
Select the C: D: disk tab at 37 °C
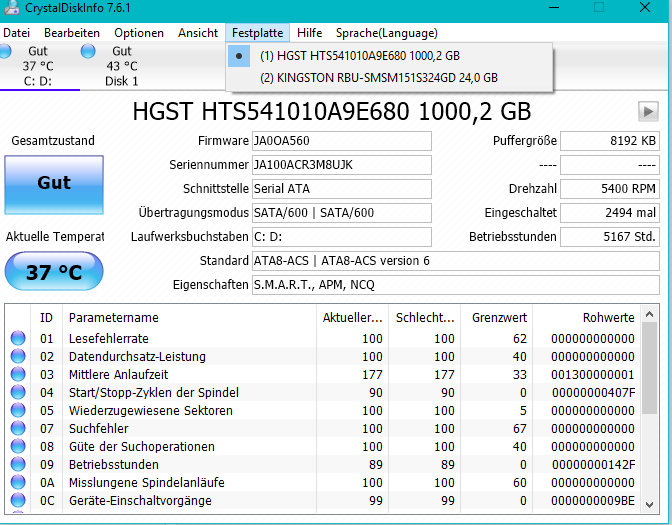coord(38,66)
